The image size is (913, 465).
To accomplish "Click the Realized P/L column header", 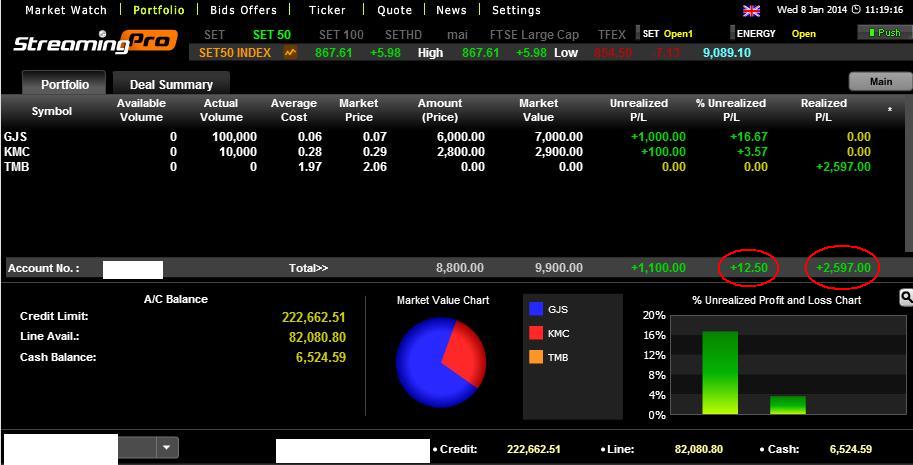I will 824,110.
